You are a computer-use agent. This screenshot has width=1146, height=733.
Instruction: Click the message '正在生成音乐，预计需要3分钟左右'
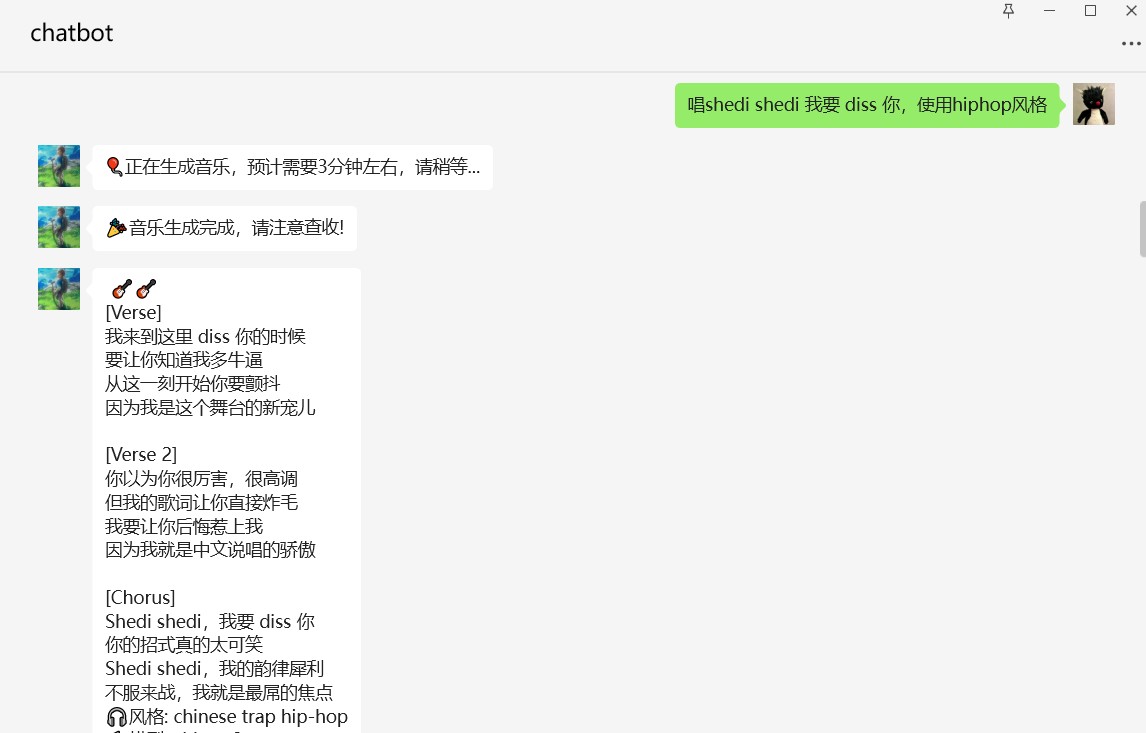[x=292, y=167]
